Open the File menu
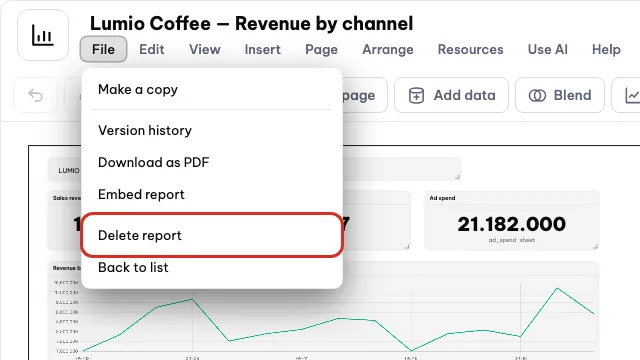Screen dimensions: 640x360 pos(103,49)
